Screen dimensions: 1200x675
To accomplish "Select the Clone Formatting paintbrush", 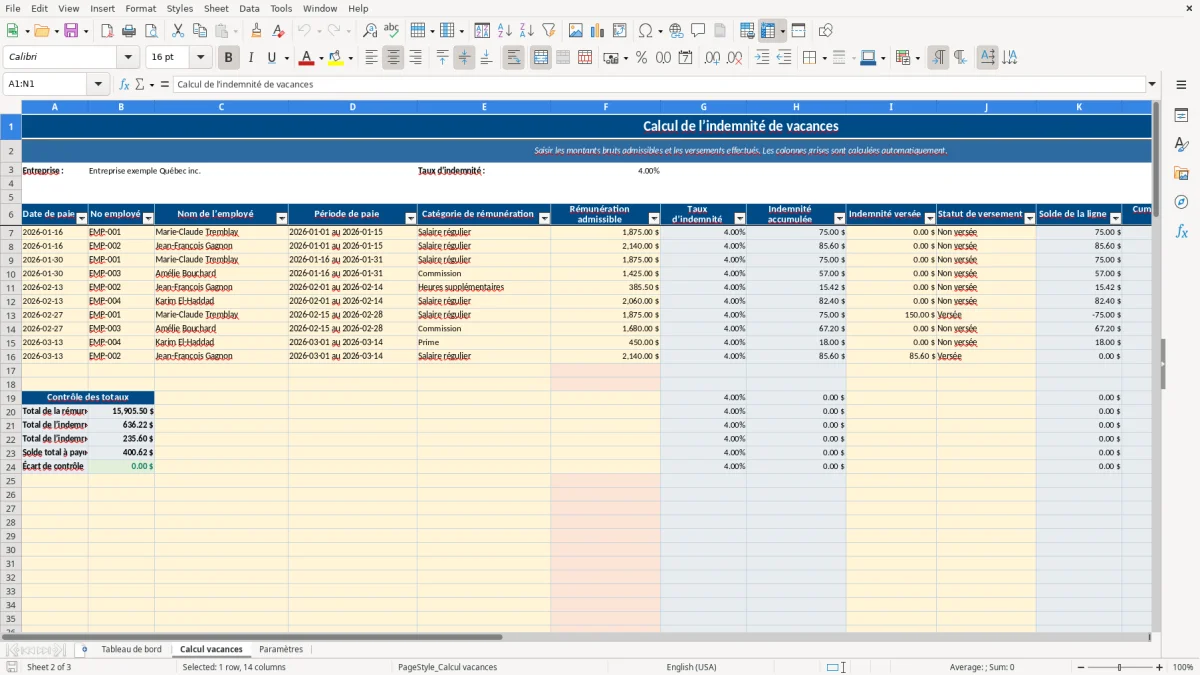I will pyautogui.click(x=257, y=31).
